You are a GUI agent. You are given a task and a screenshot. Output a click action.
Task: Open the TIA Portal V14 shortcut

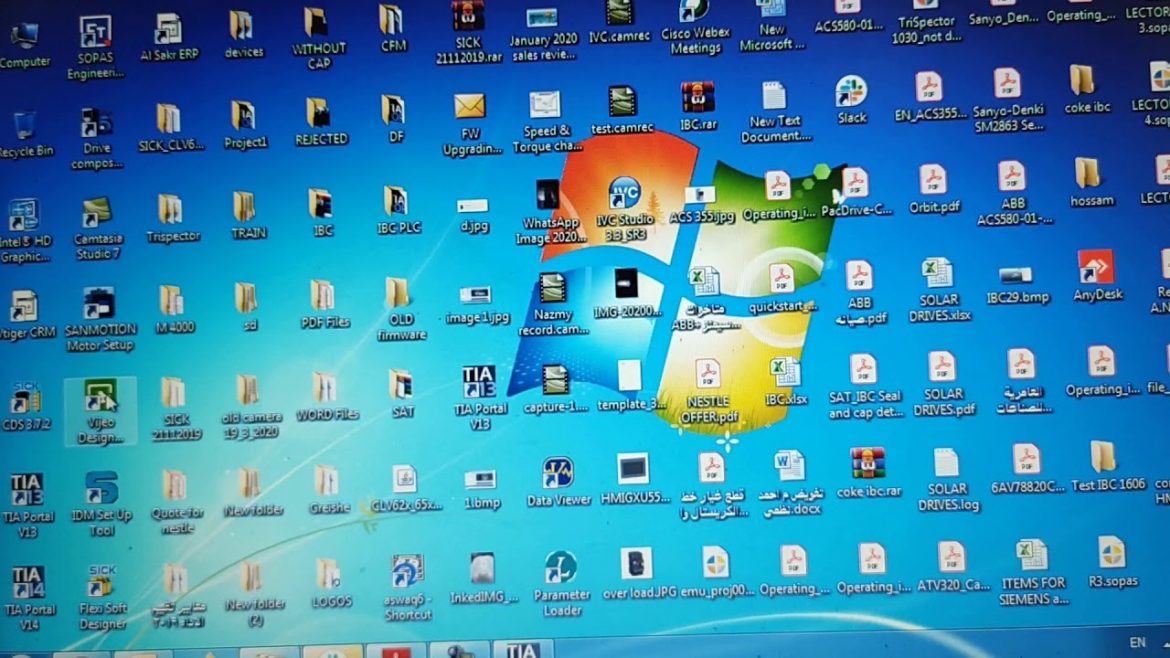point(27,584)
